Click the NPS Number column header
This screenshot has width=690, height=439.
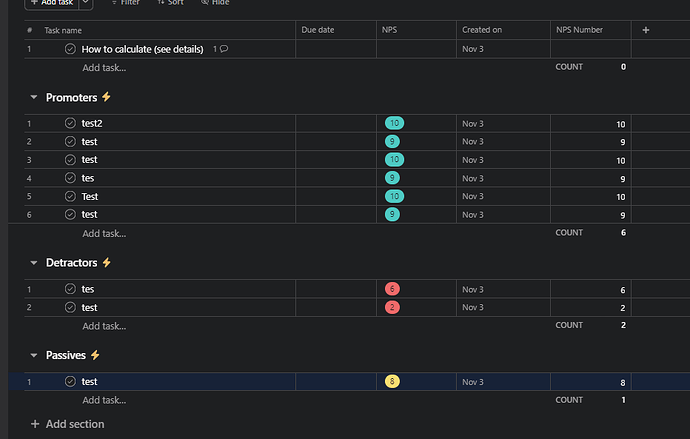(579, 30)
